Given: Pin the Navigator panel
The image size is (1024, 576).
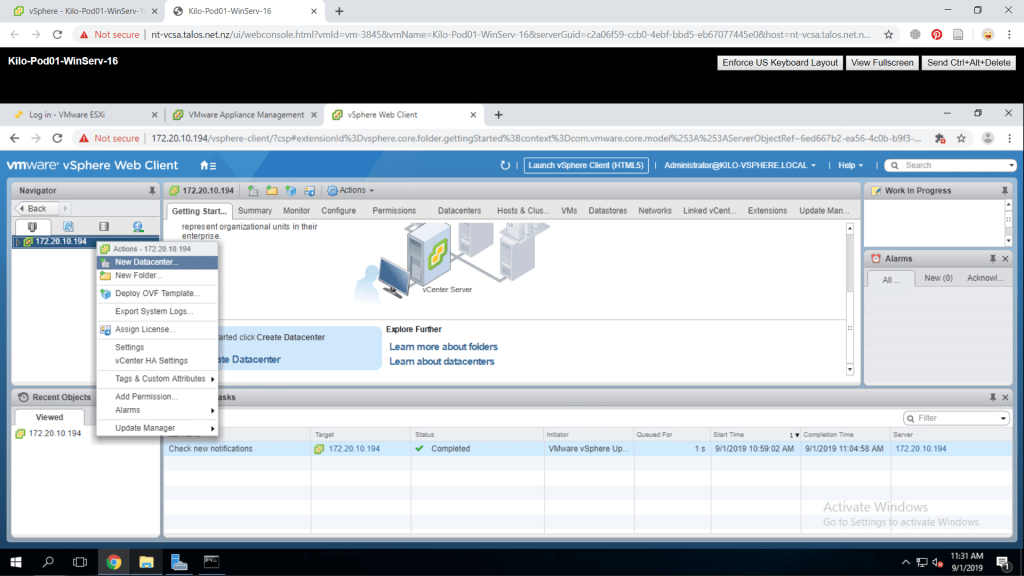Looking at the screenshot, I should click(151, 190).
